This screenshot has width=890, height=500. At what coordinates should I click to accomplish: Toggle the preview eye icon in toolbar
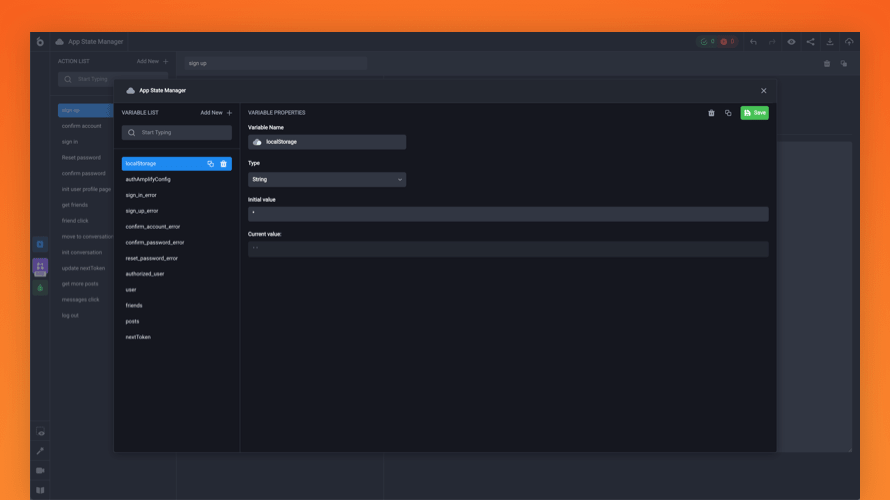pos(791,42)
